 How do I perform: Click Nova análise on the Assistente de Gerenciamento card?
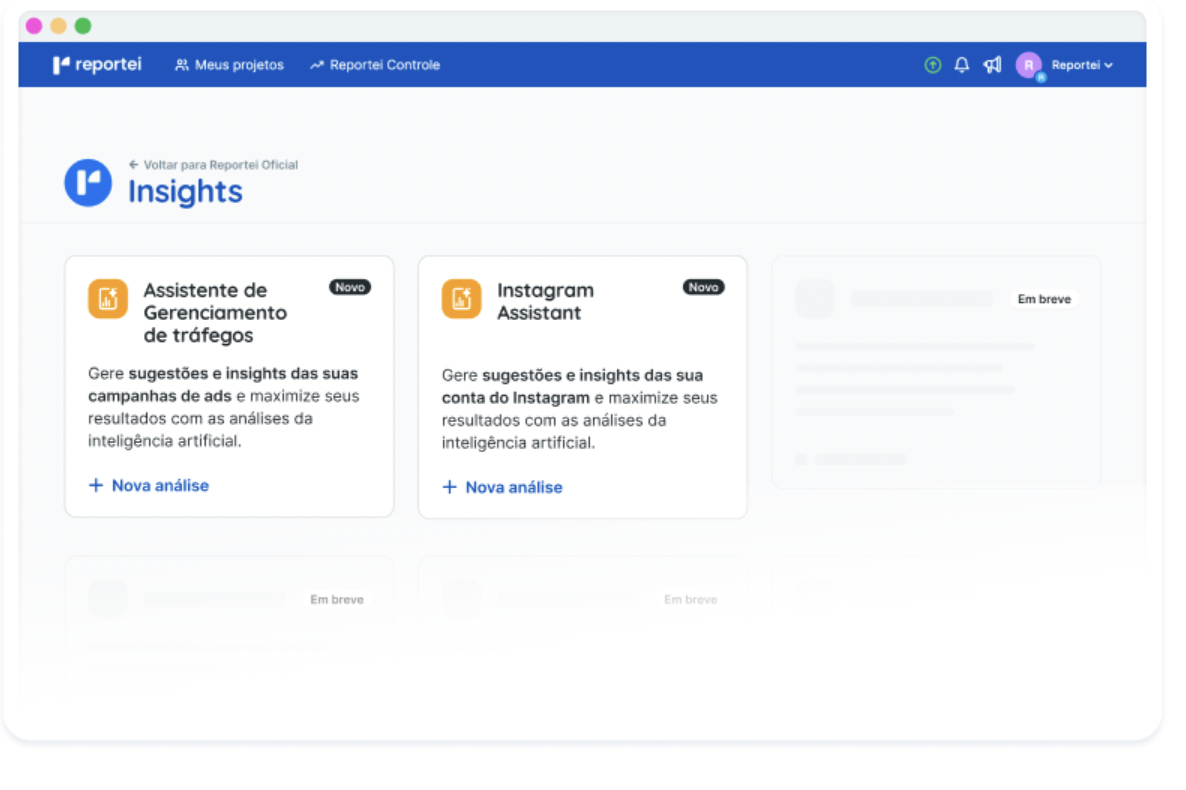148,486
